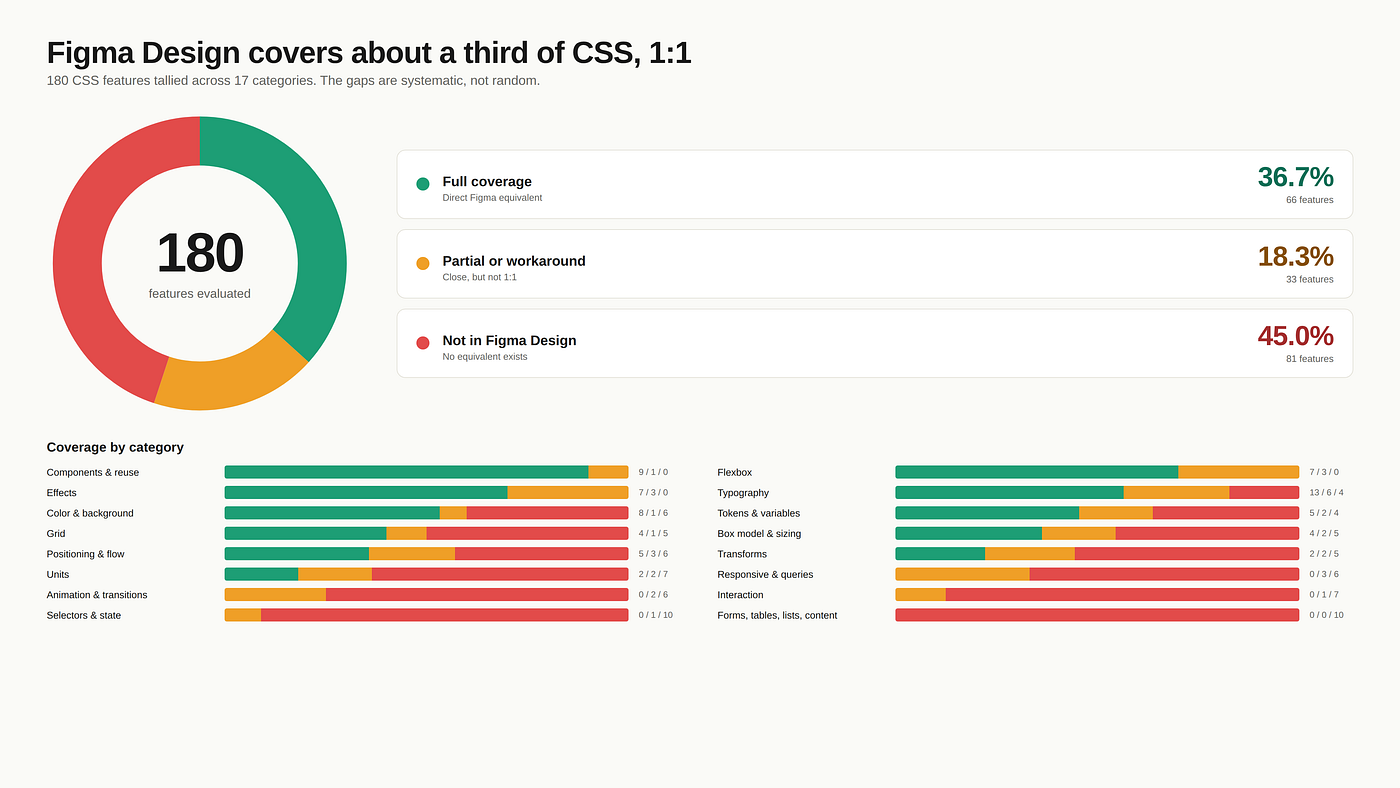The image size is (1400, 788).
Task: Click the 'Coverage by category' heading
Action: tap(115, 447)
